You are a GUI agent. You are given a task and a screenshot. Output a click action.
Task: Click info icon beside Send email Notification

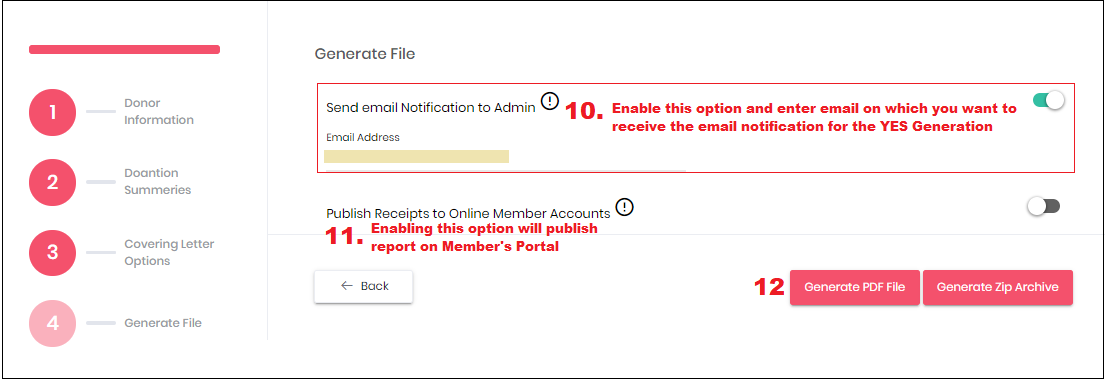coord(550,101)
